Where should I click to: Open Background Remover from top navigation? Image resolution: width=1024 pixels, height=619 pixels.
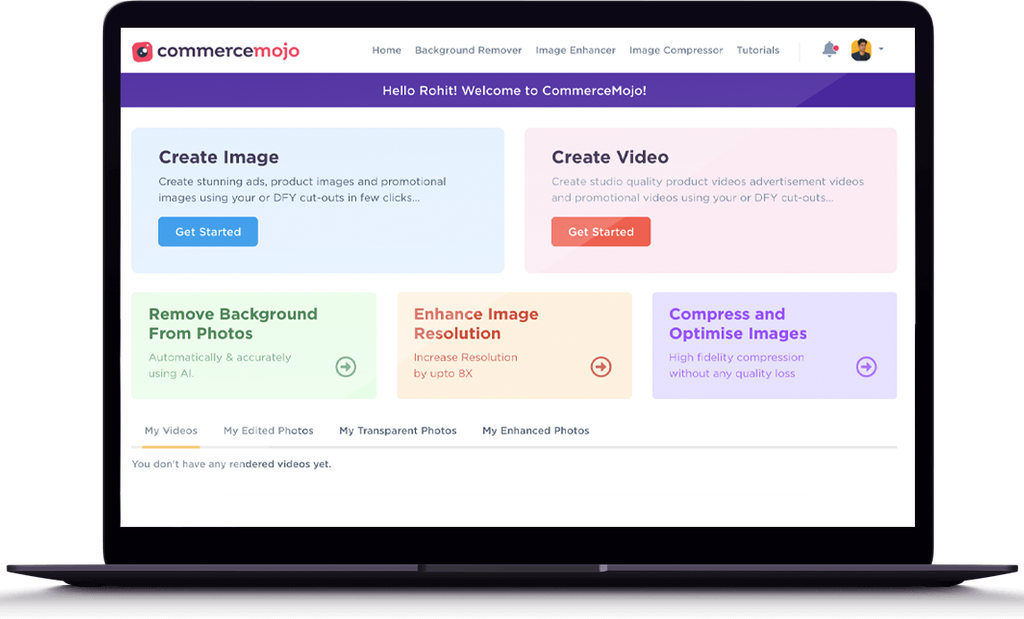pyautogui.click(x=468, y=50)
